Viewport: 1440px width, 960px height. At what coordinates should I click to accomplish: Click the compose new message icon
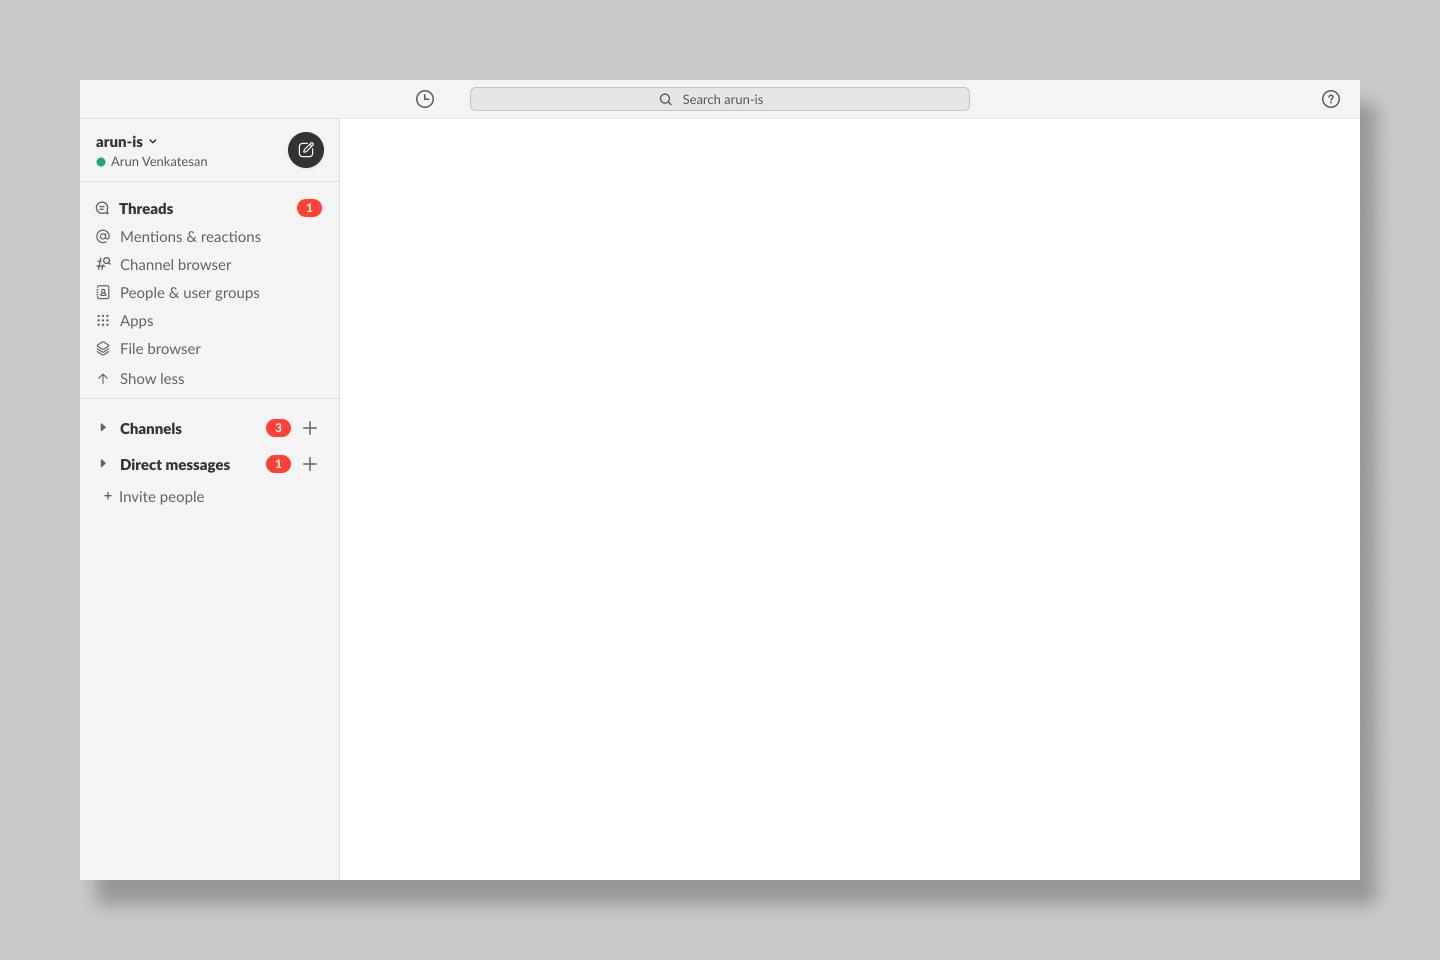(306, 150)
